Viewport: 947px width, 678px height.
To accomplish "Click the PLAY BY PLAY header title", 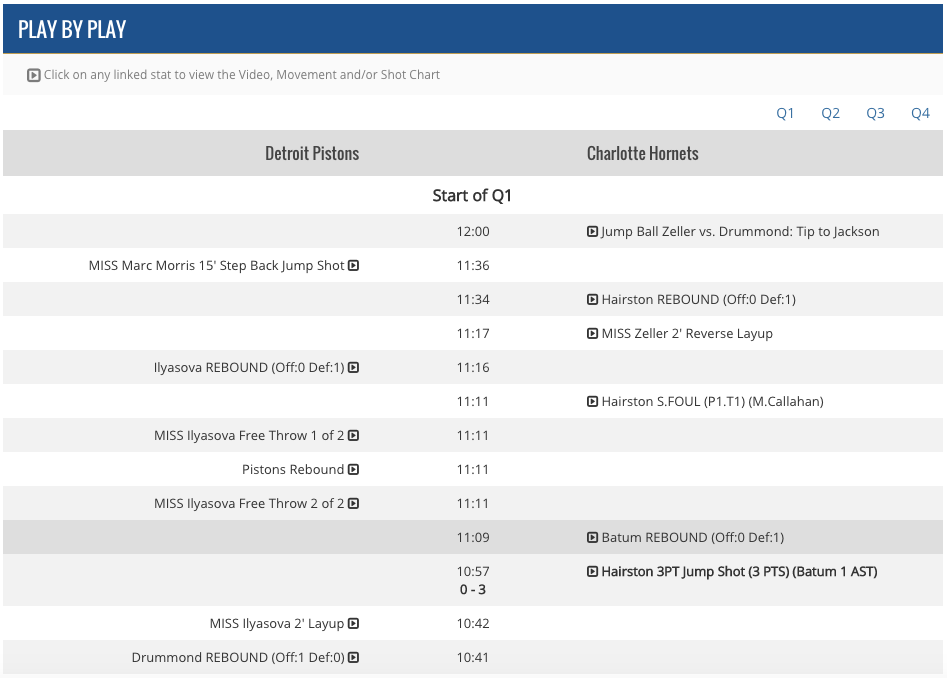I will point(72,29).
